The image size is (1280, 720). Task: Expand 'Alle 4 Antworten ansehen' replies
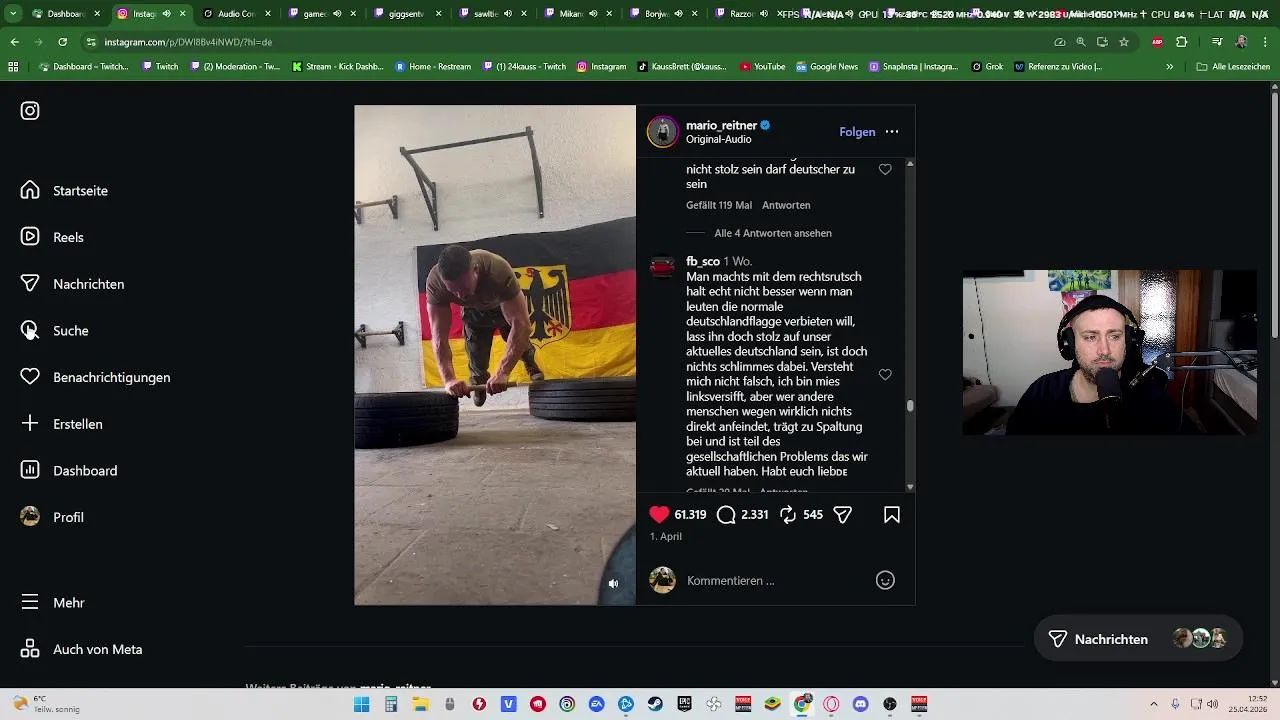(773, 233)
